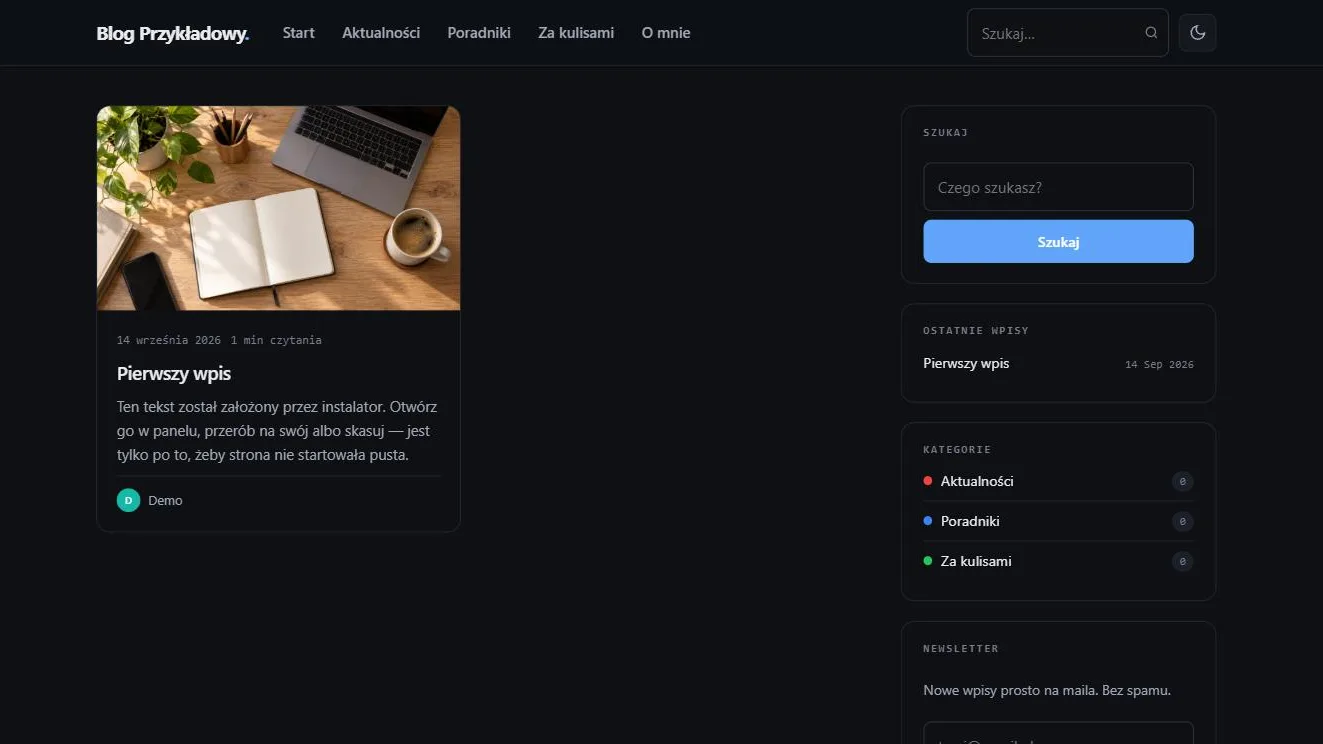Open the O mnie menu item

point(666,33)
